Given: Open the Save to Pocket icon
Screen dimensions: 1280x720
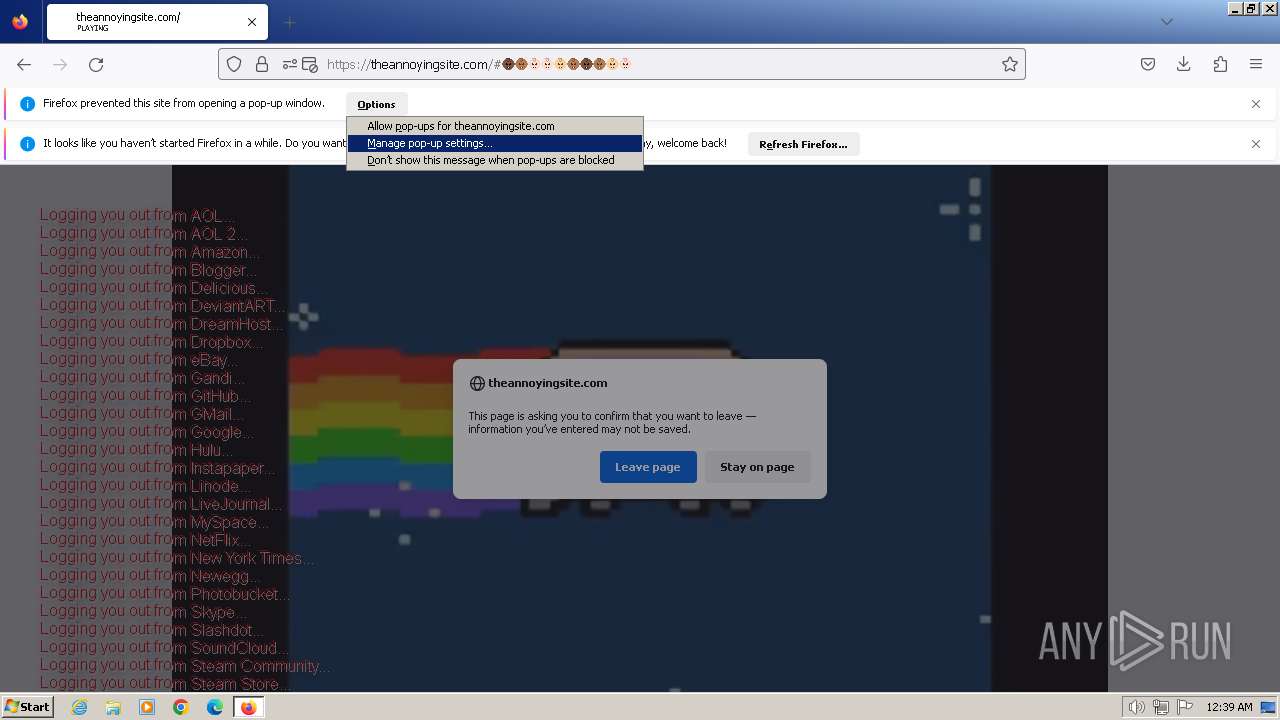Looking at the screenshot, I should coord(1148,64).
